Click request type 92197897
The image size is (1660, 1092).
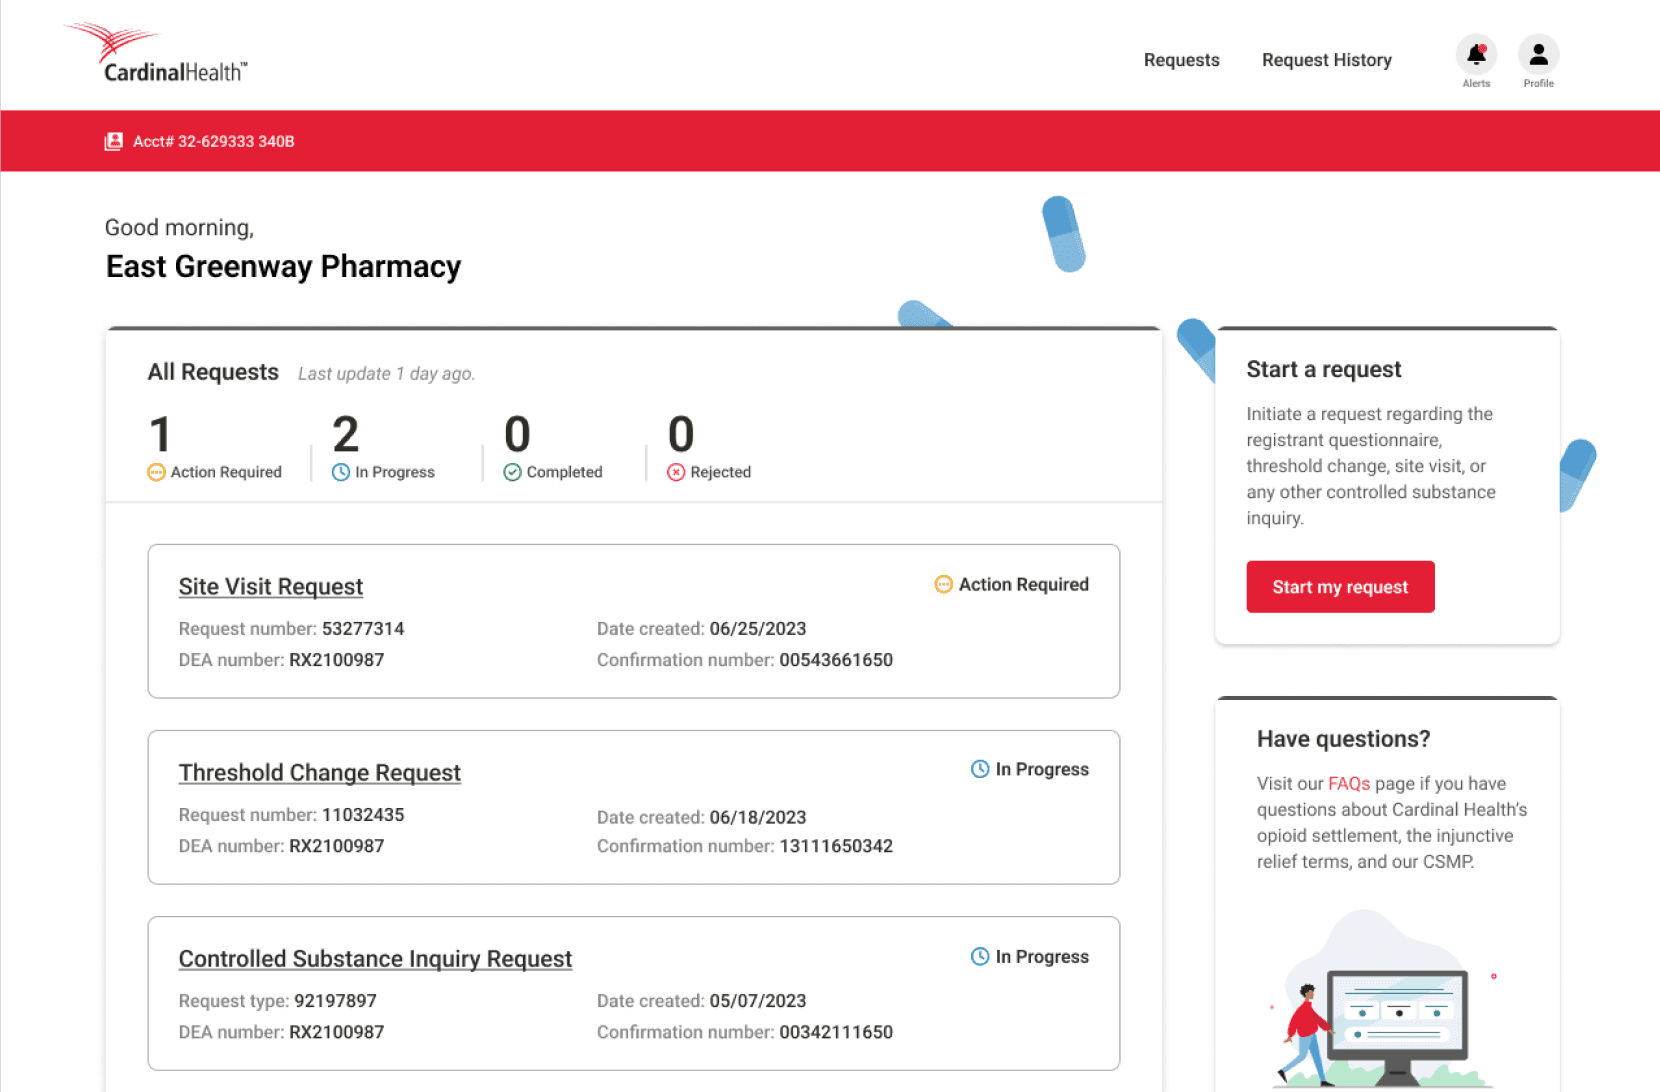[x=335, y=1001]
